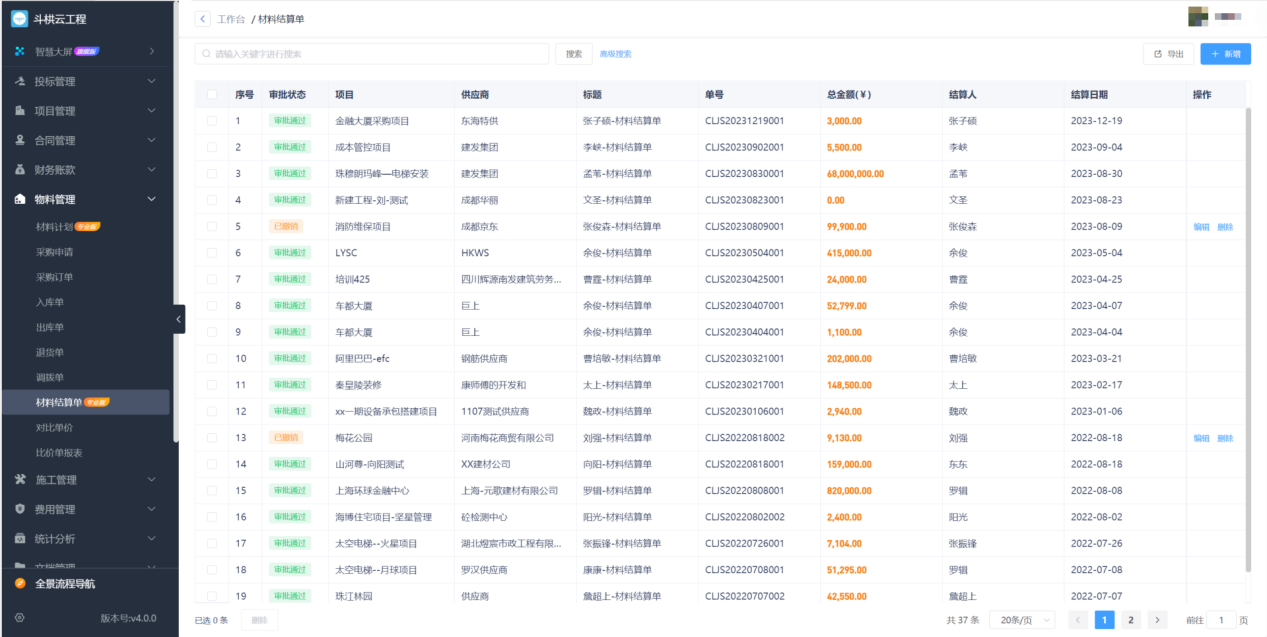This screenshot has height=637, width=1267.
Task: Click the back arrow beside 工作台 breadcrumb
Action: pyautogui.click(x=203, y=19)
